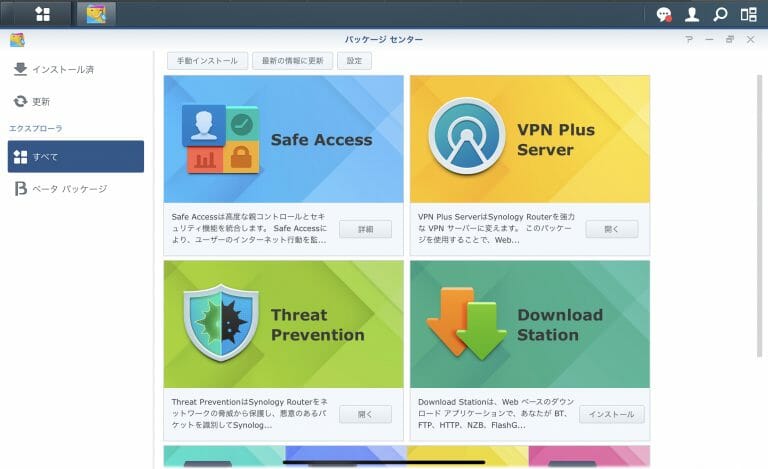Click the Download Station arrows icon
This screenshot has height=469, width=768.
click(466, 323)
